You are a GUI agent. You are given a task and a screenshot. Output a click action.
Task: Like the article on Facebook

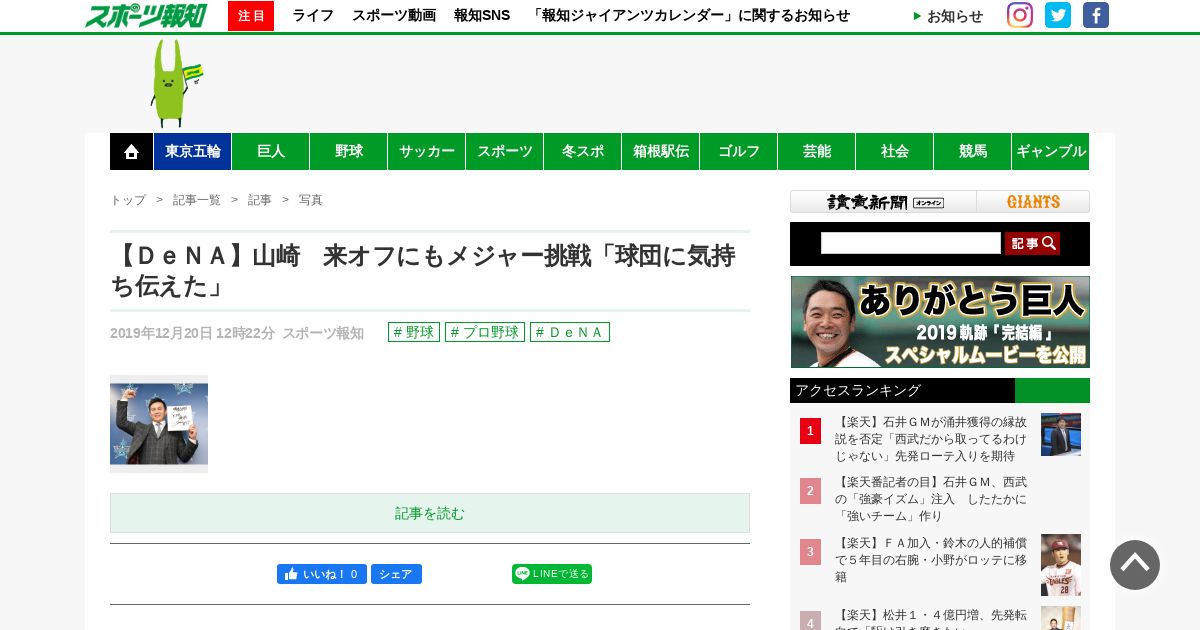322,574
